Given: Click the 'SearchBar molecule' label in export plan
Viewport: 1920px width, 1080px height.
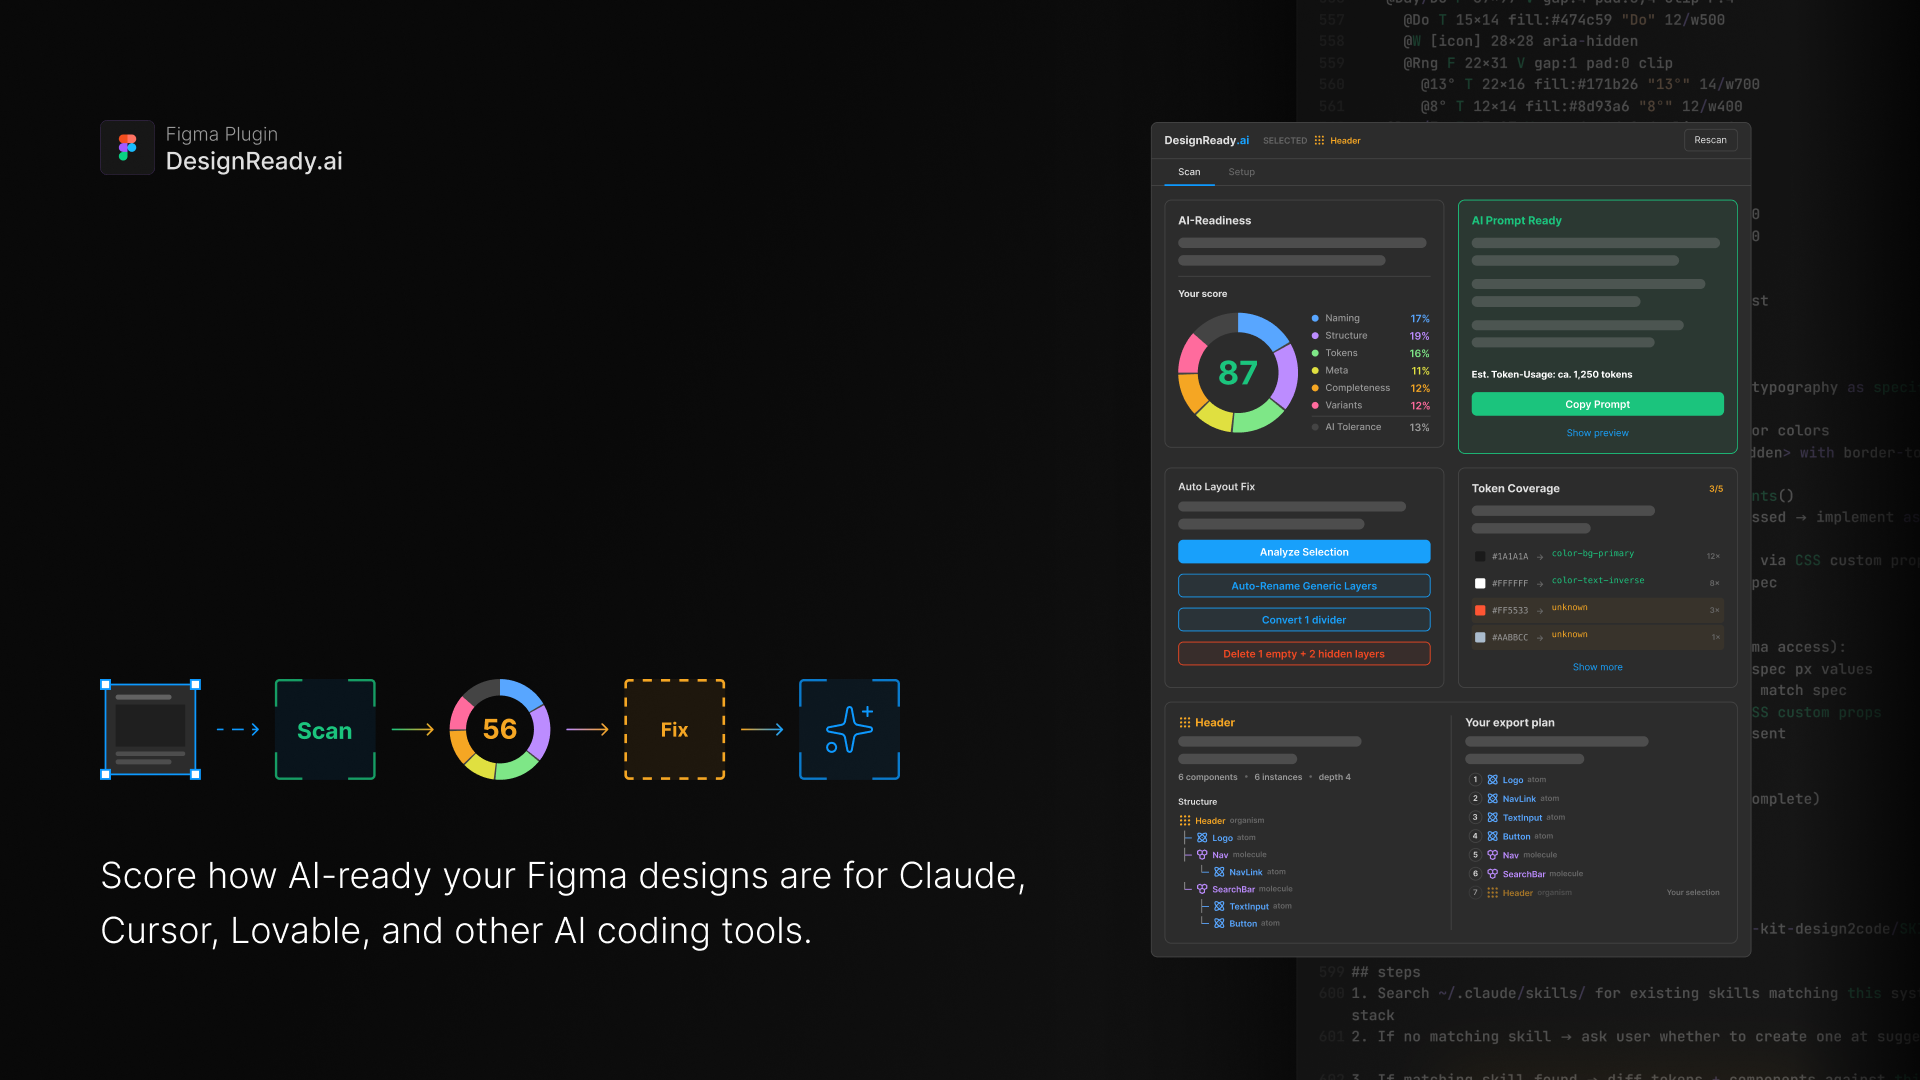Looking at the screenshot, I should click(x=1542, y=874).
